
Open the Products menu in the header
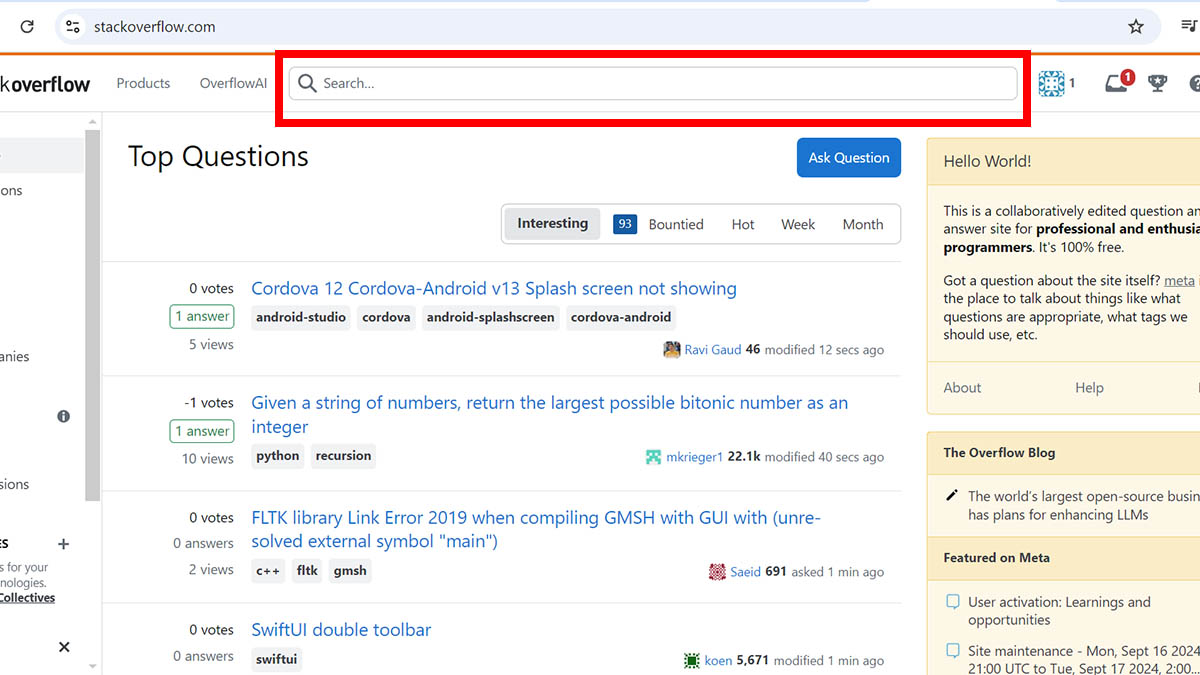(143, 83)
